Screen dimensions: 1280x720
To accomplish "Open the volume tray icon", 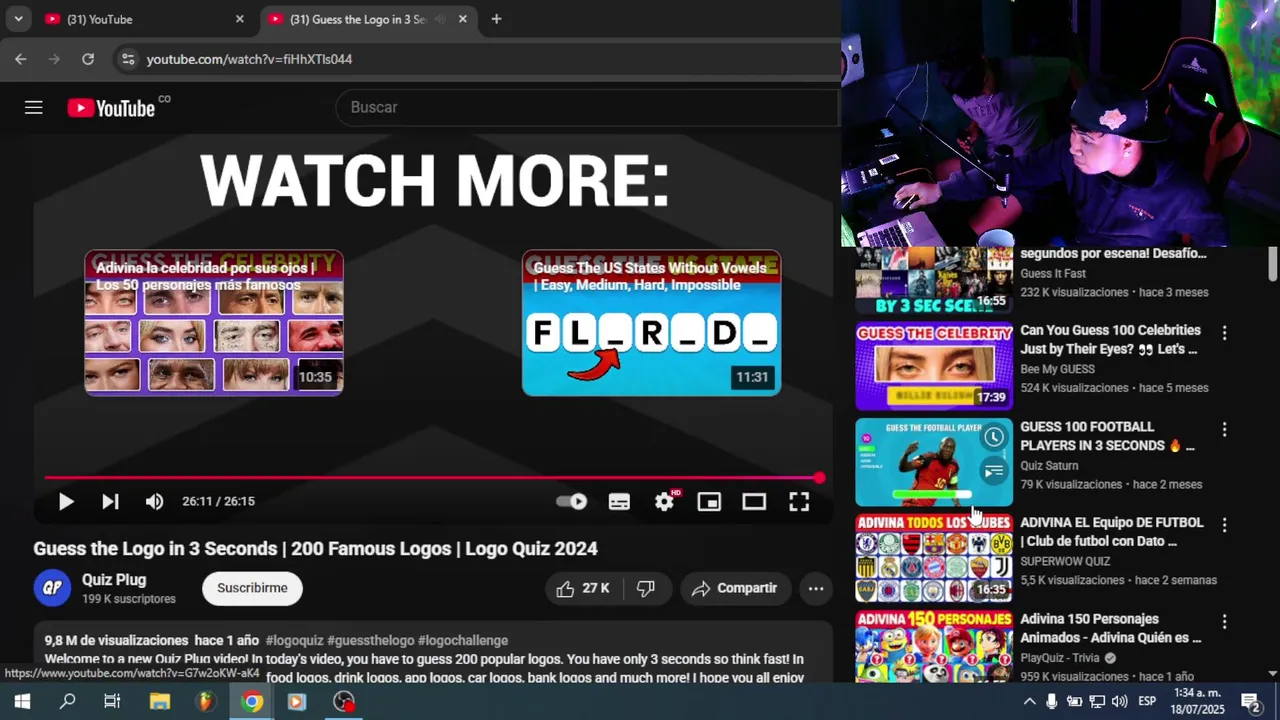I will (x=1119, y=701).
